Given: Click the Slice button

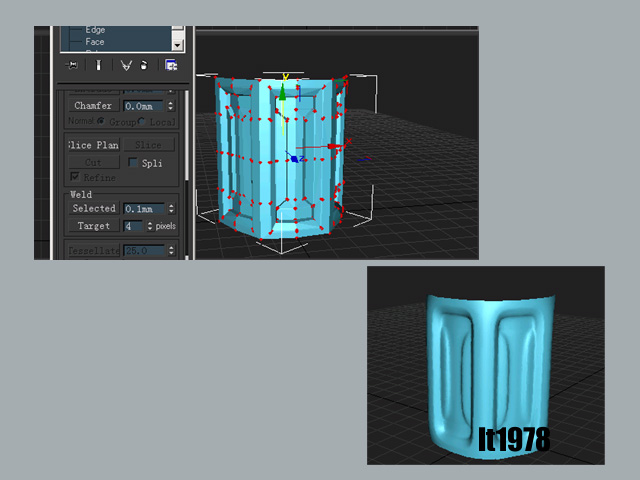Looking at the screenshot, I should [149, 145].
